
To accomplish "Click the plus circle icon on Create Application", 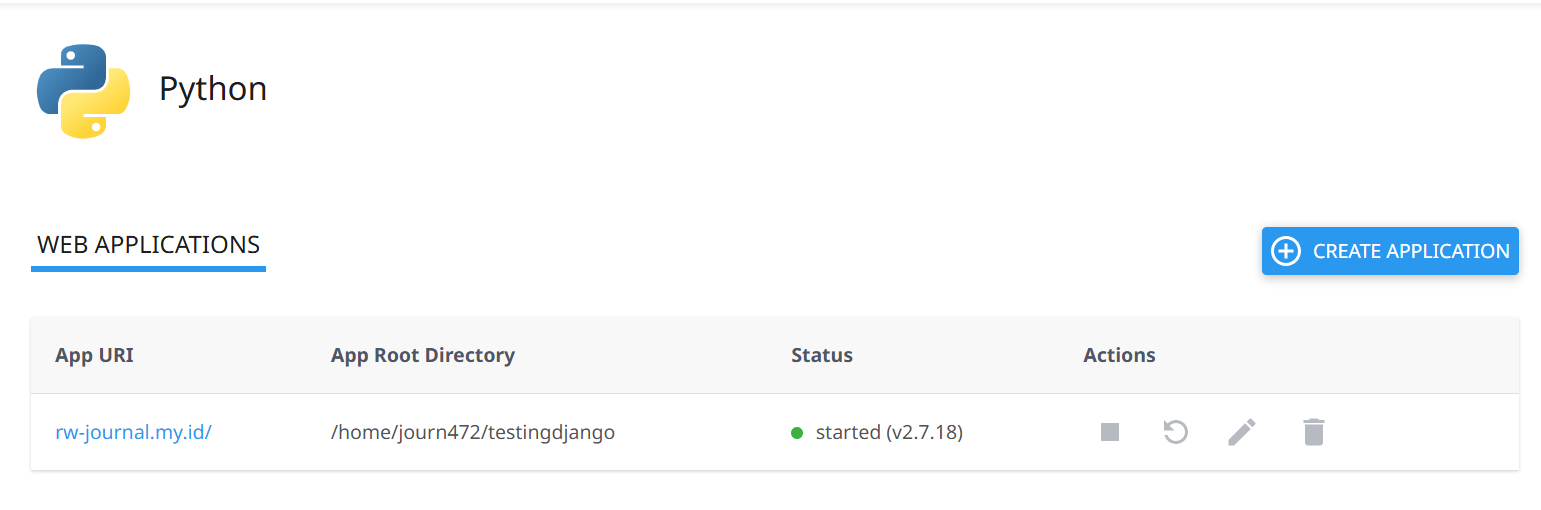I will pos(1285,251).
